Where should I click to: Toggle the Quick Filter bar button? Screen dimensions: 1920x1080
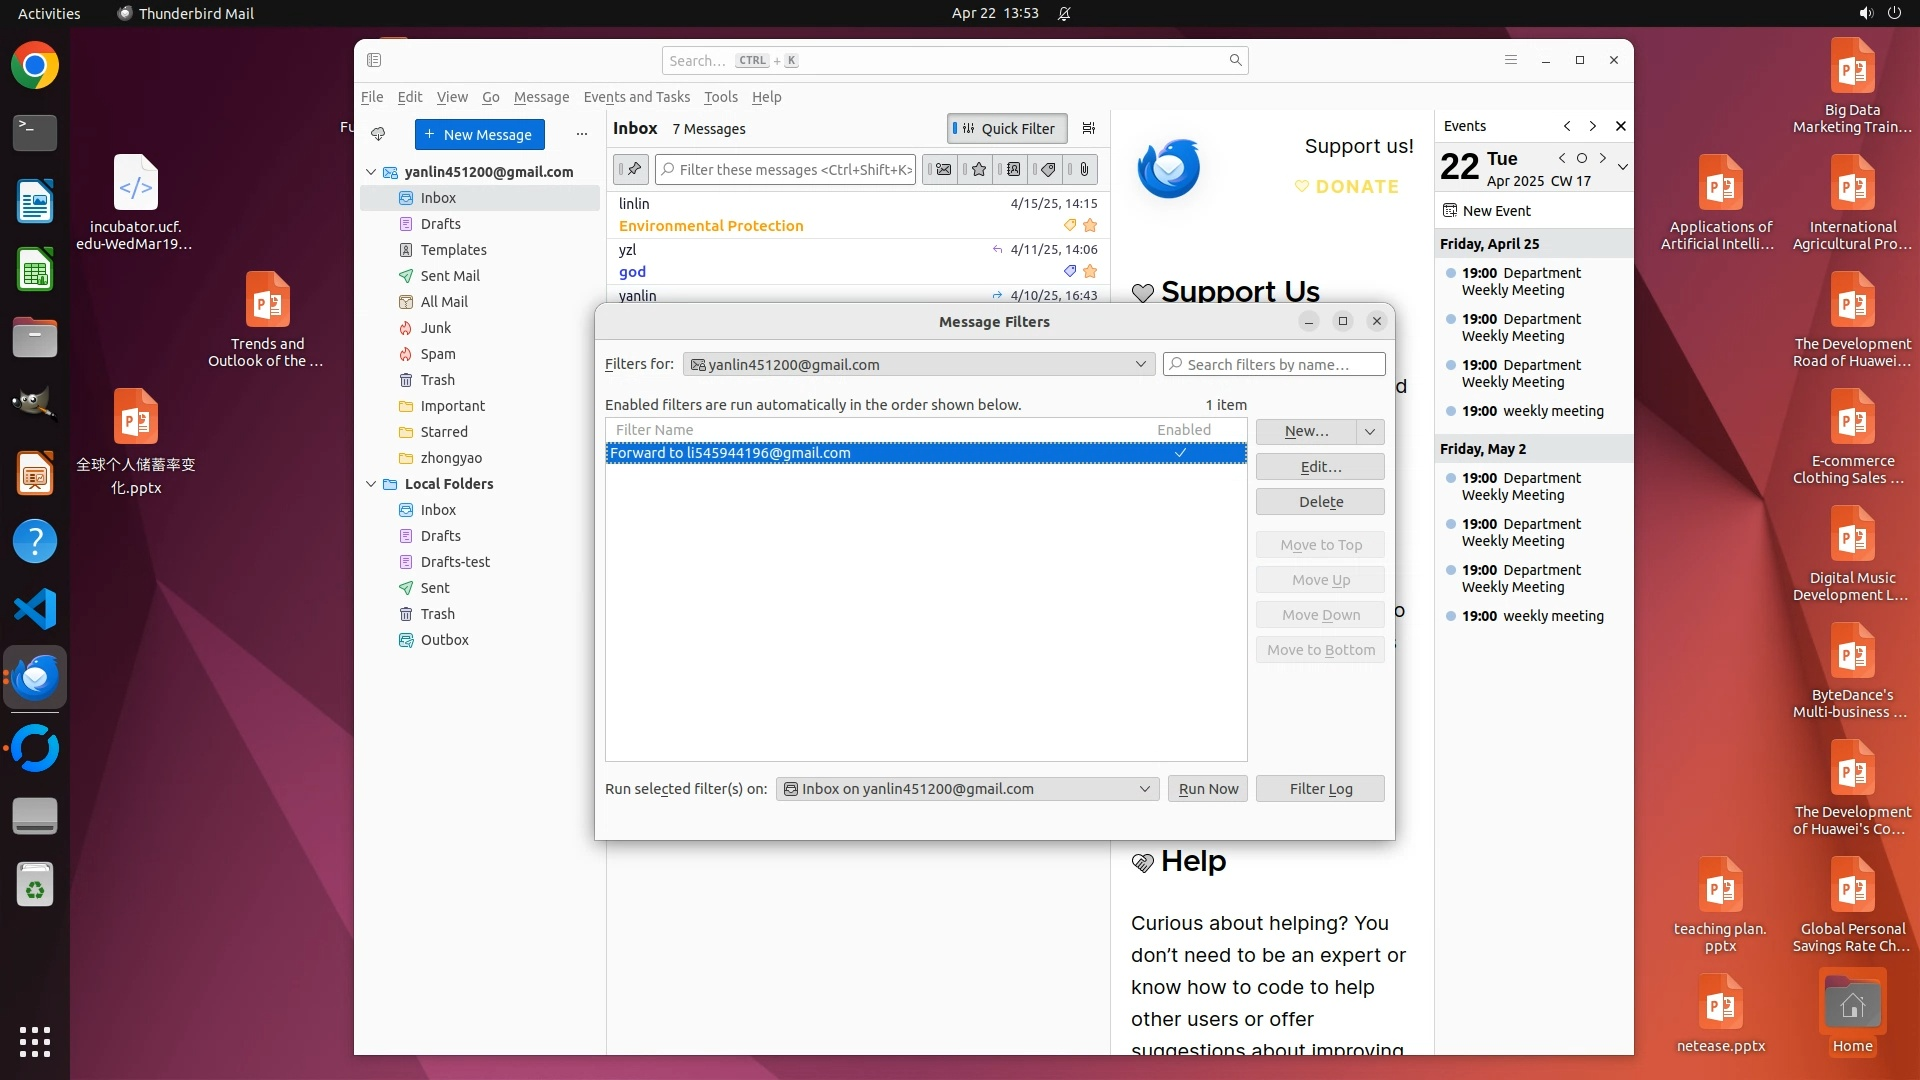[x=1007, y=128]
